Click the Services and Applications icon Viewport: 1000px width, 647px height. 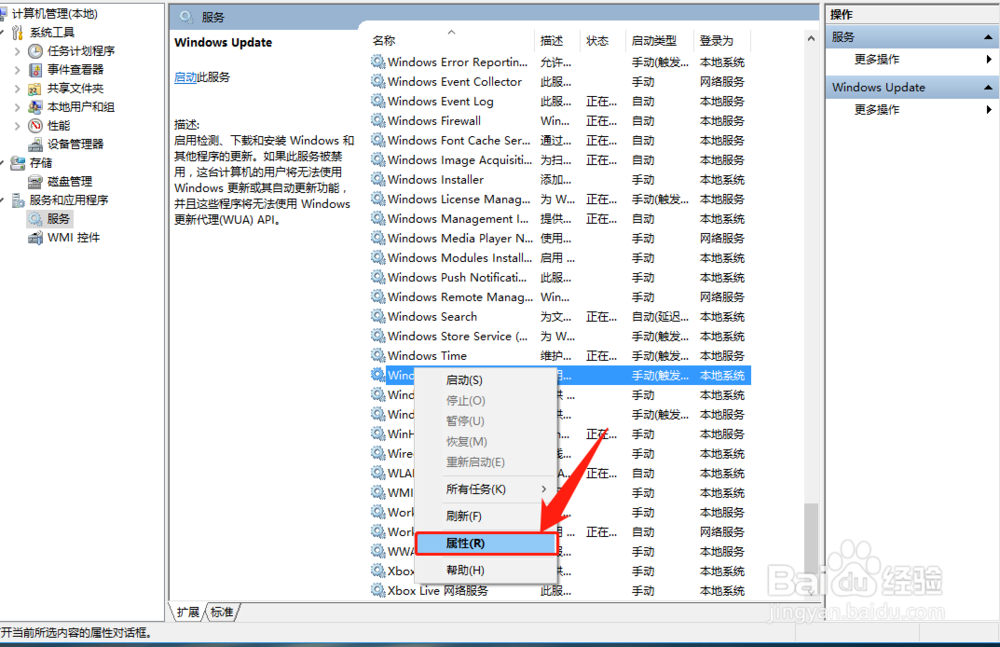coord(18,200)
